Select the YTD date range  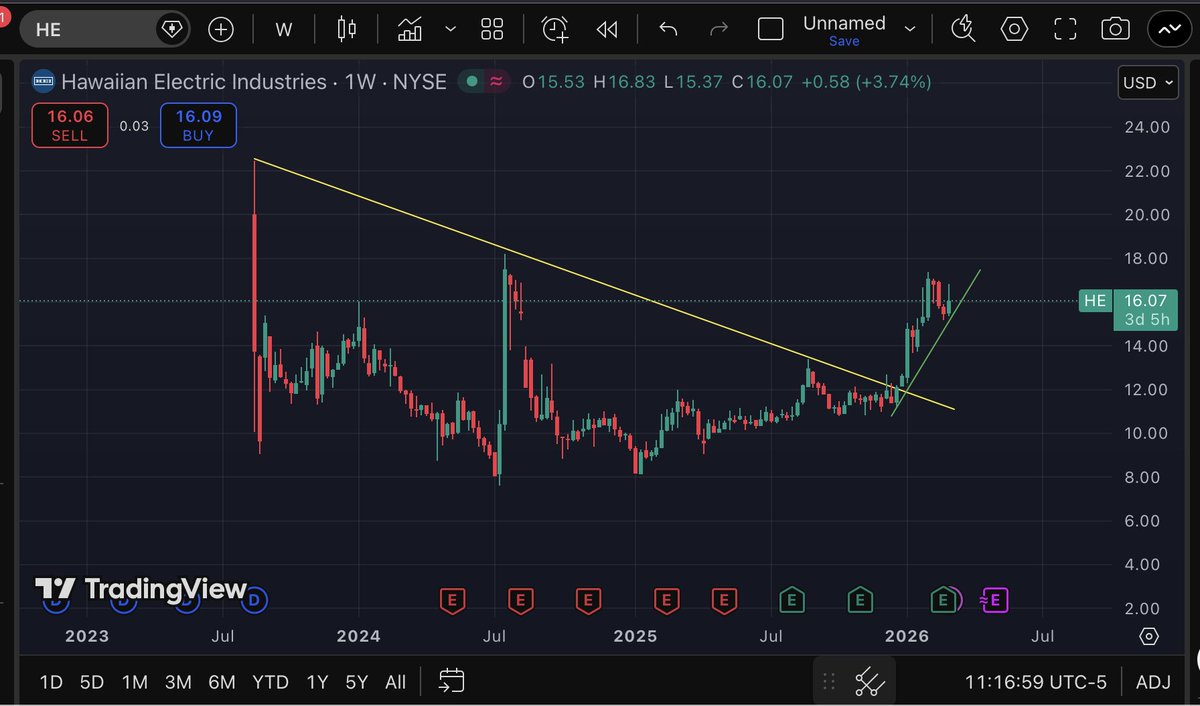pyautogui.click(x=271, y=682)
